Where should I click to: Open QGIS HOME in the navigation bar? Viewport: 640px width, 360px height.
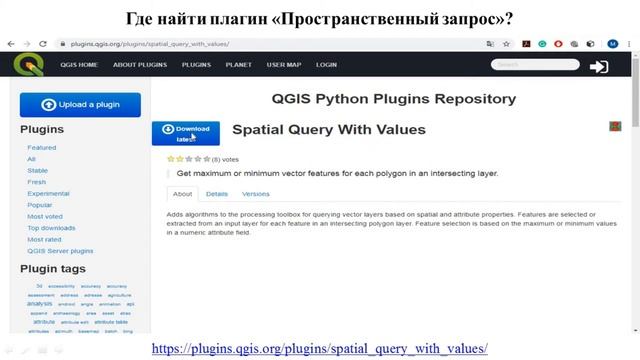[79, 64]
